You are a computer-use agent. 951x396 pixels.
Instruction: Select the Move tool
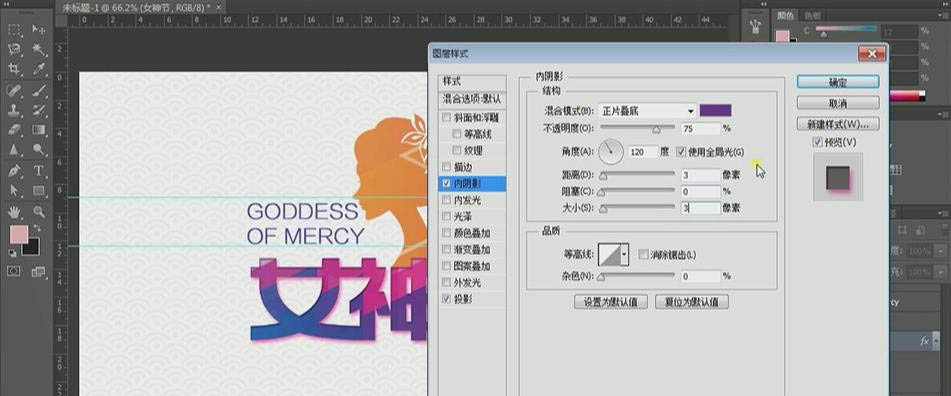39,30
